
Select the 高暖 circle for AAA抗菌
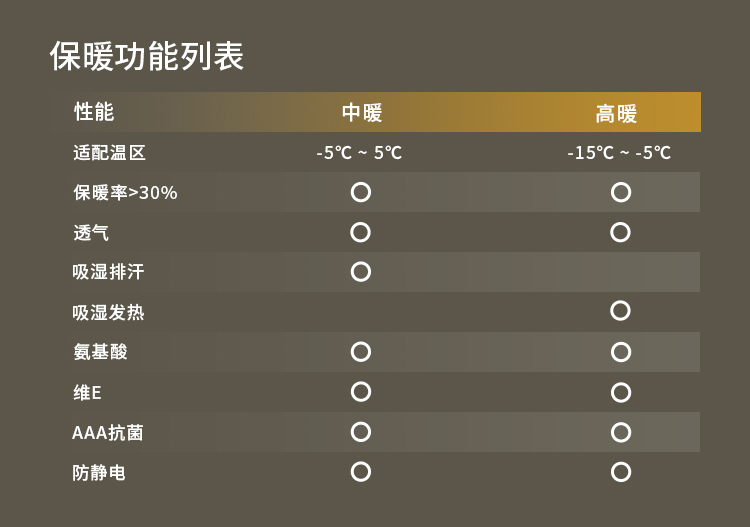coord(621,431)
